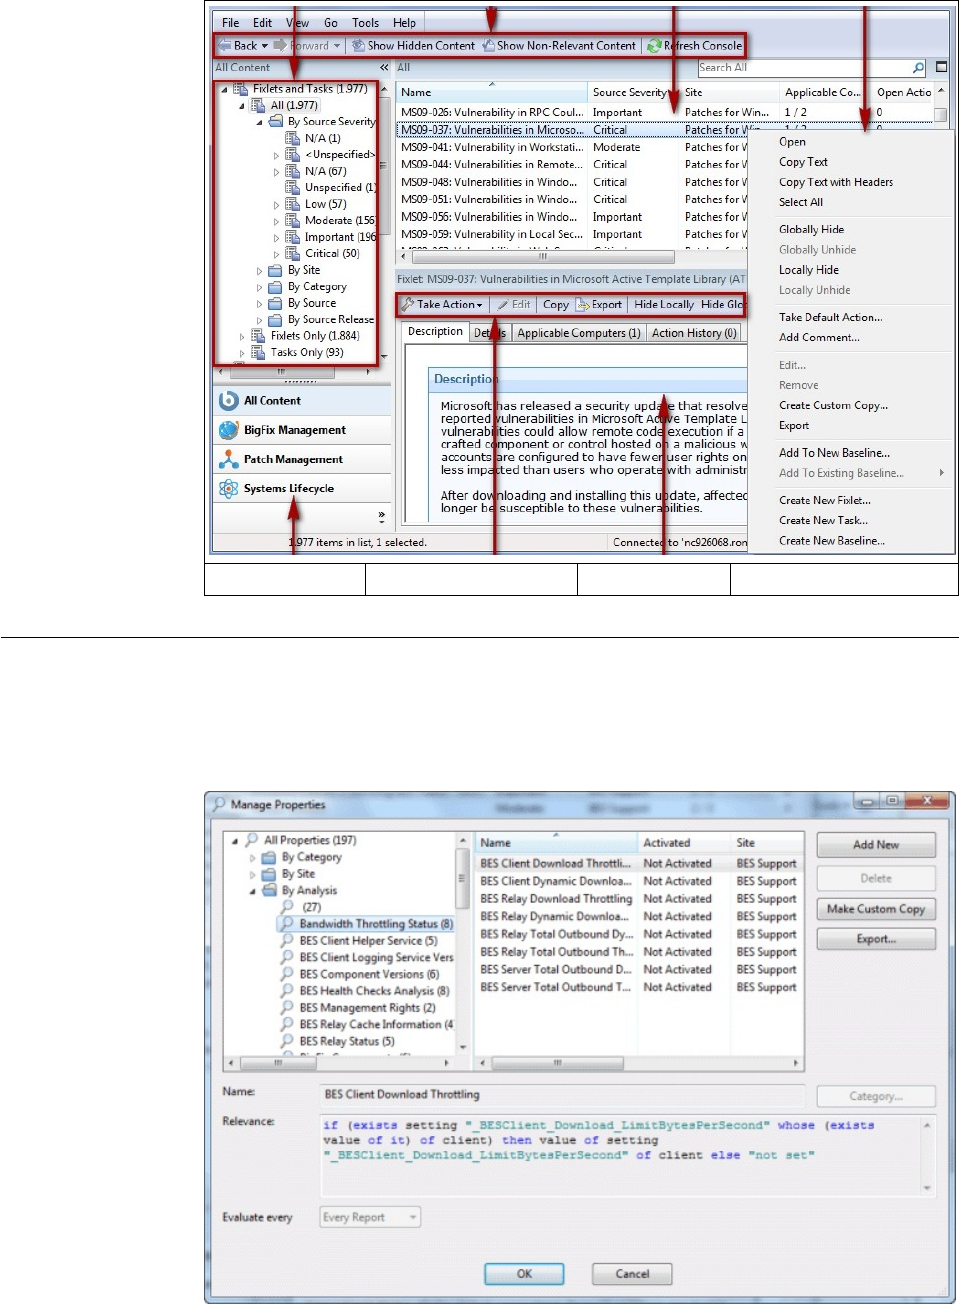The width and height of the screenshot is (959, 1304).
Task: Collapse the By Analysis node in Manage Properties
Action: (252, 891)
